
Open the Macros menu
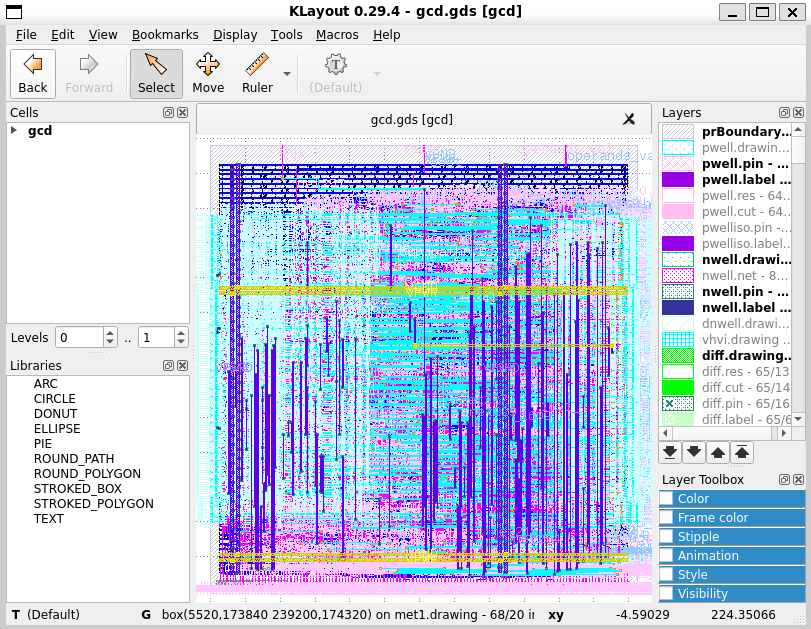[337, 35]
